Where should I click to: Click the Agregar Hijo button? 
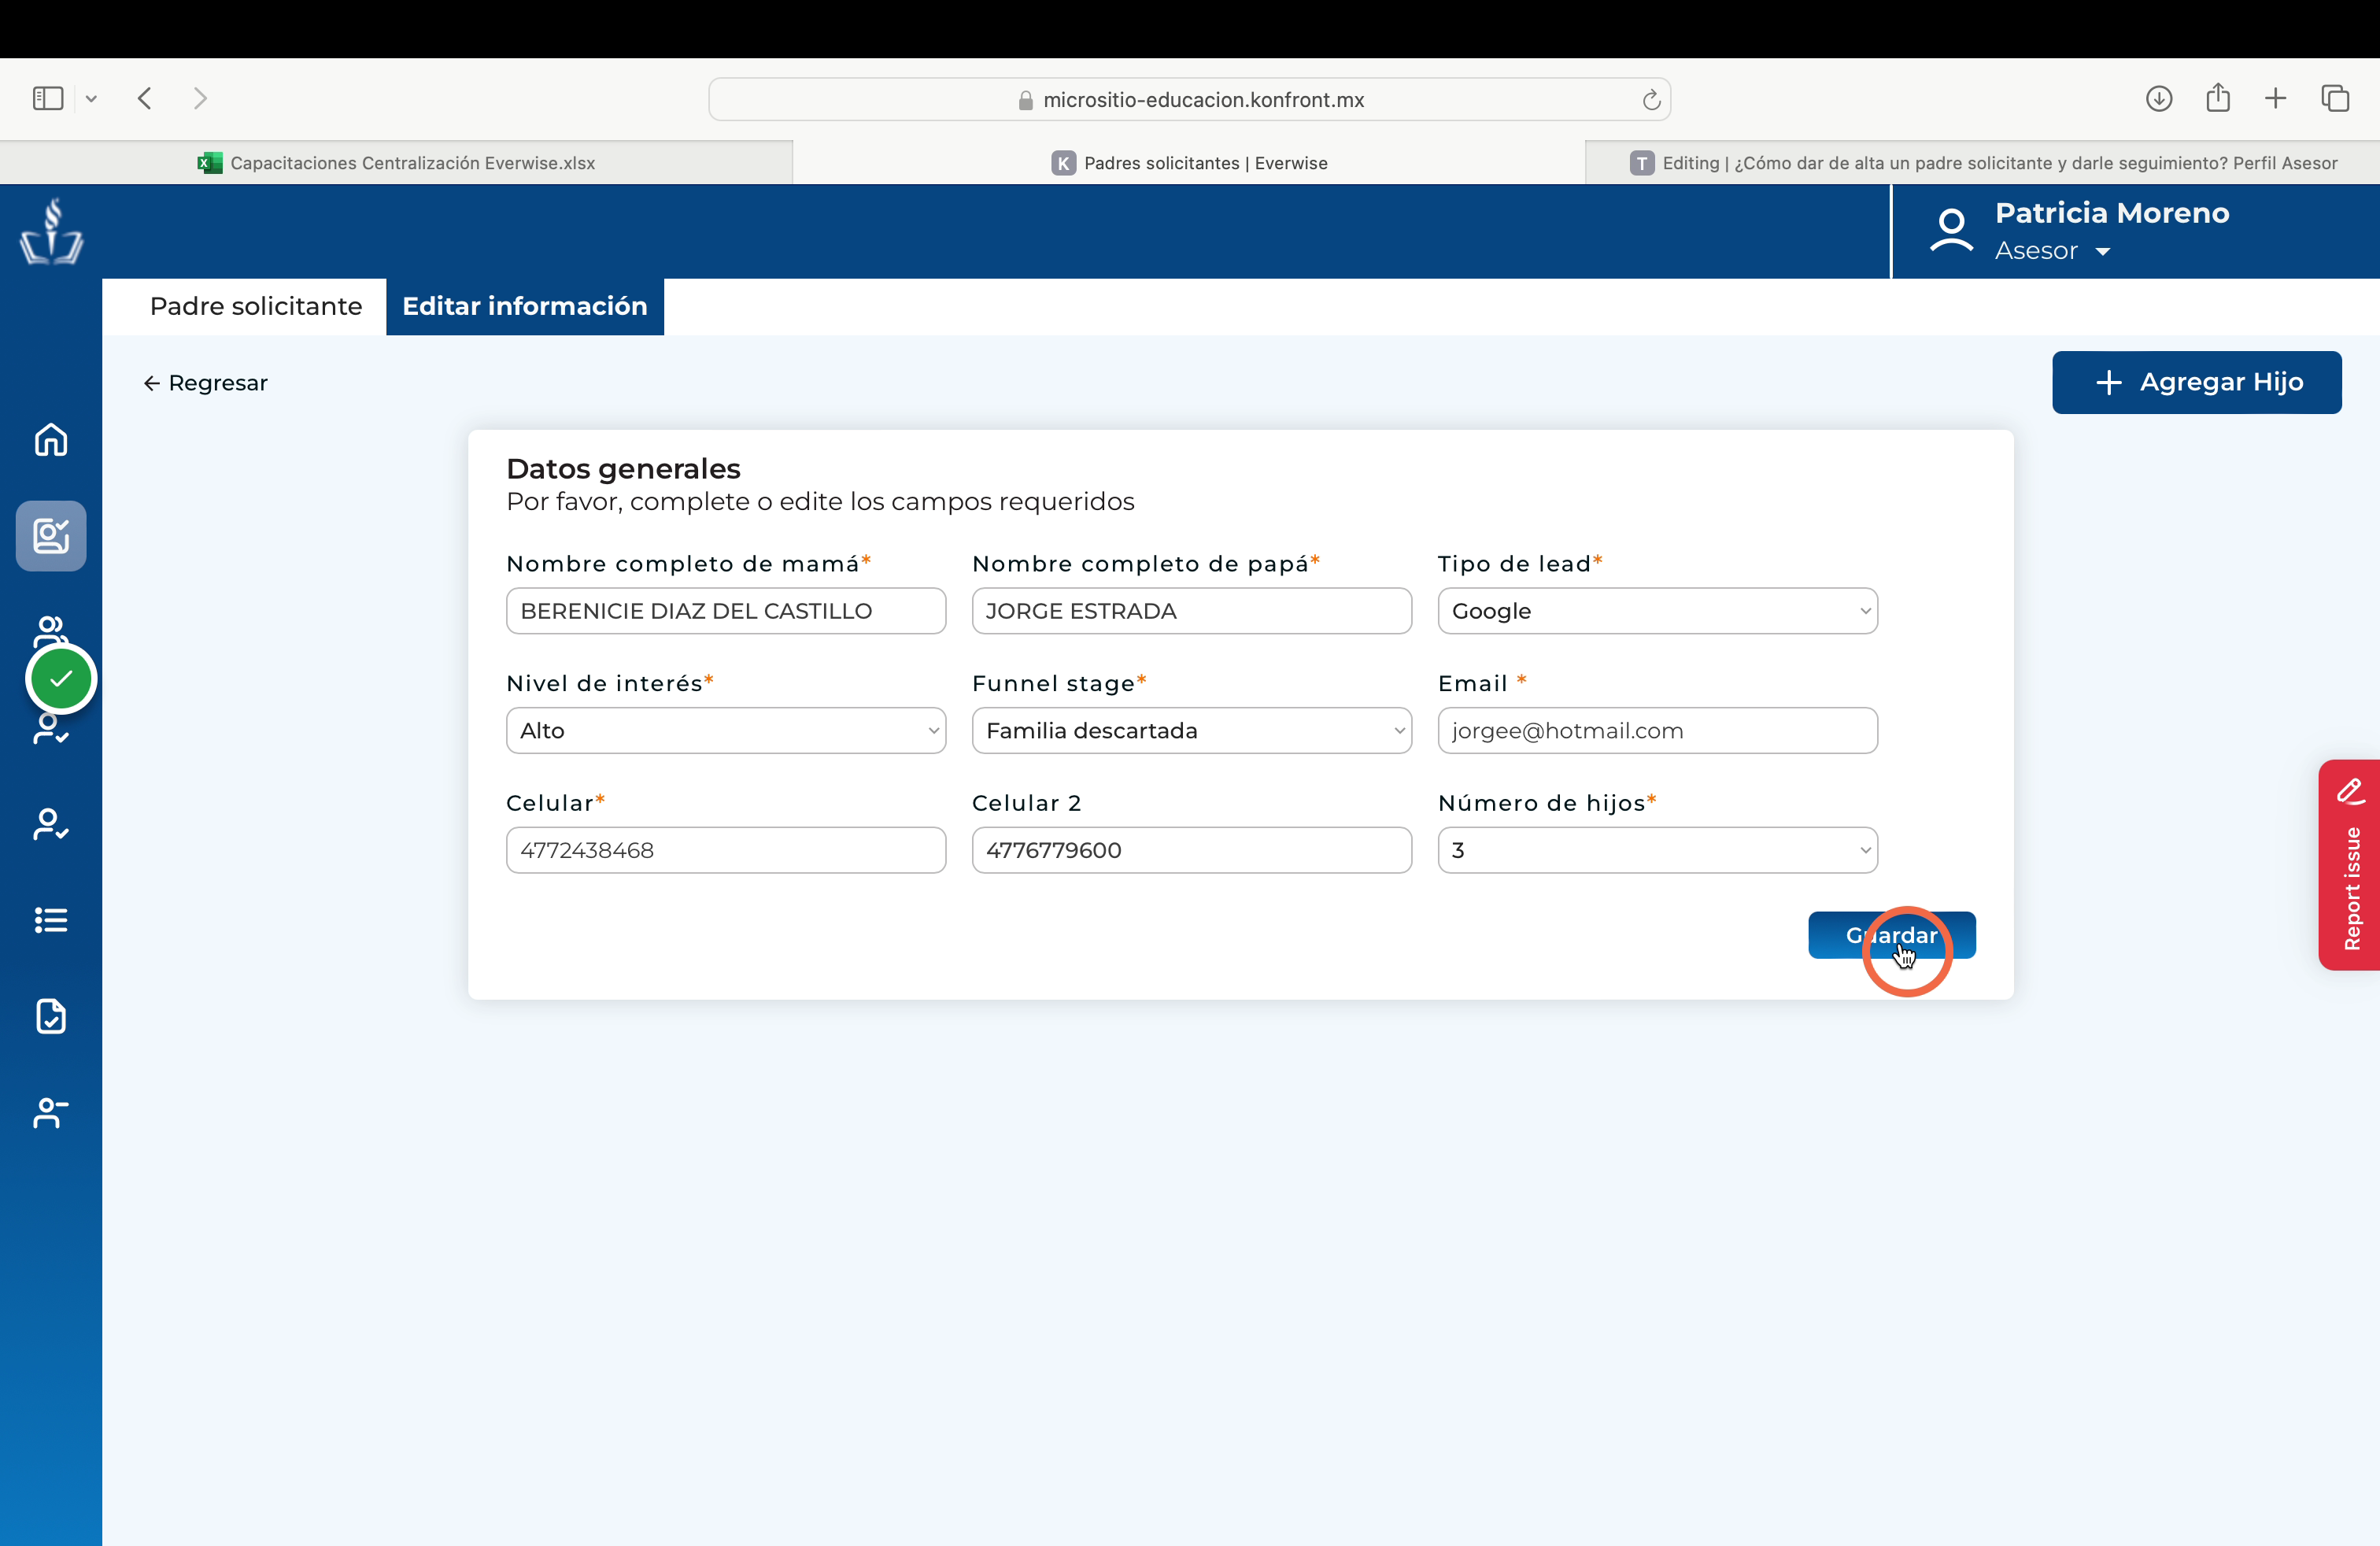pyautogui.click(x=2196, y=382)
